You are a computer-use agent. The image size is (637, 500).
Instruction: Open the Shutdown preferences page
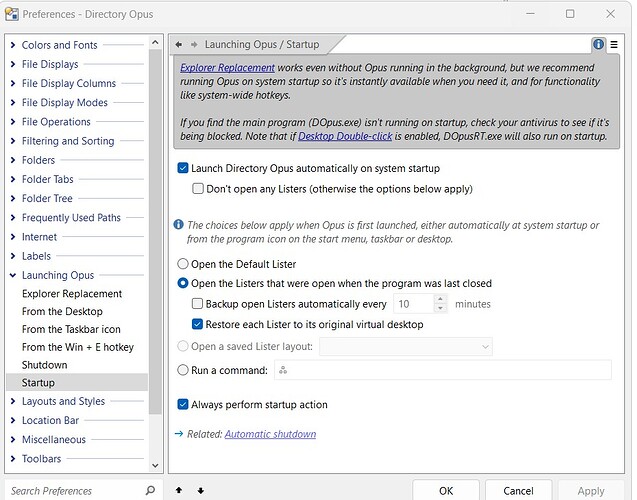pyautogui.click(x=44, y=365)
